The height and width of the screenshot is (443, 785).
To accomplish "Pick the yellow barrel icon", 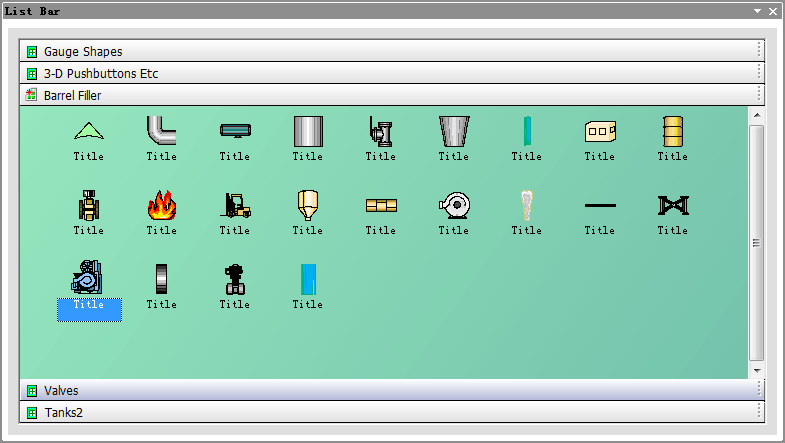I will (672, 131).
